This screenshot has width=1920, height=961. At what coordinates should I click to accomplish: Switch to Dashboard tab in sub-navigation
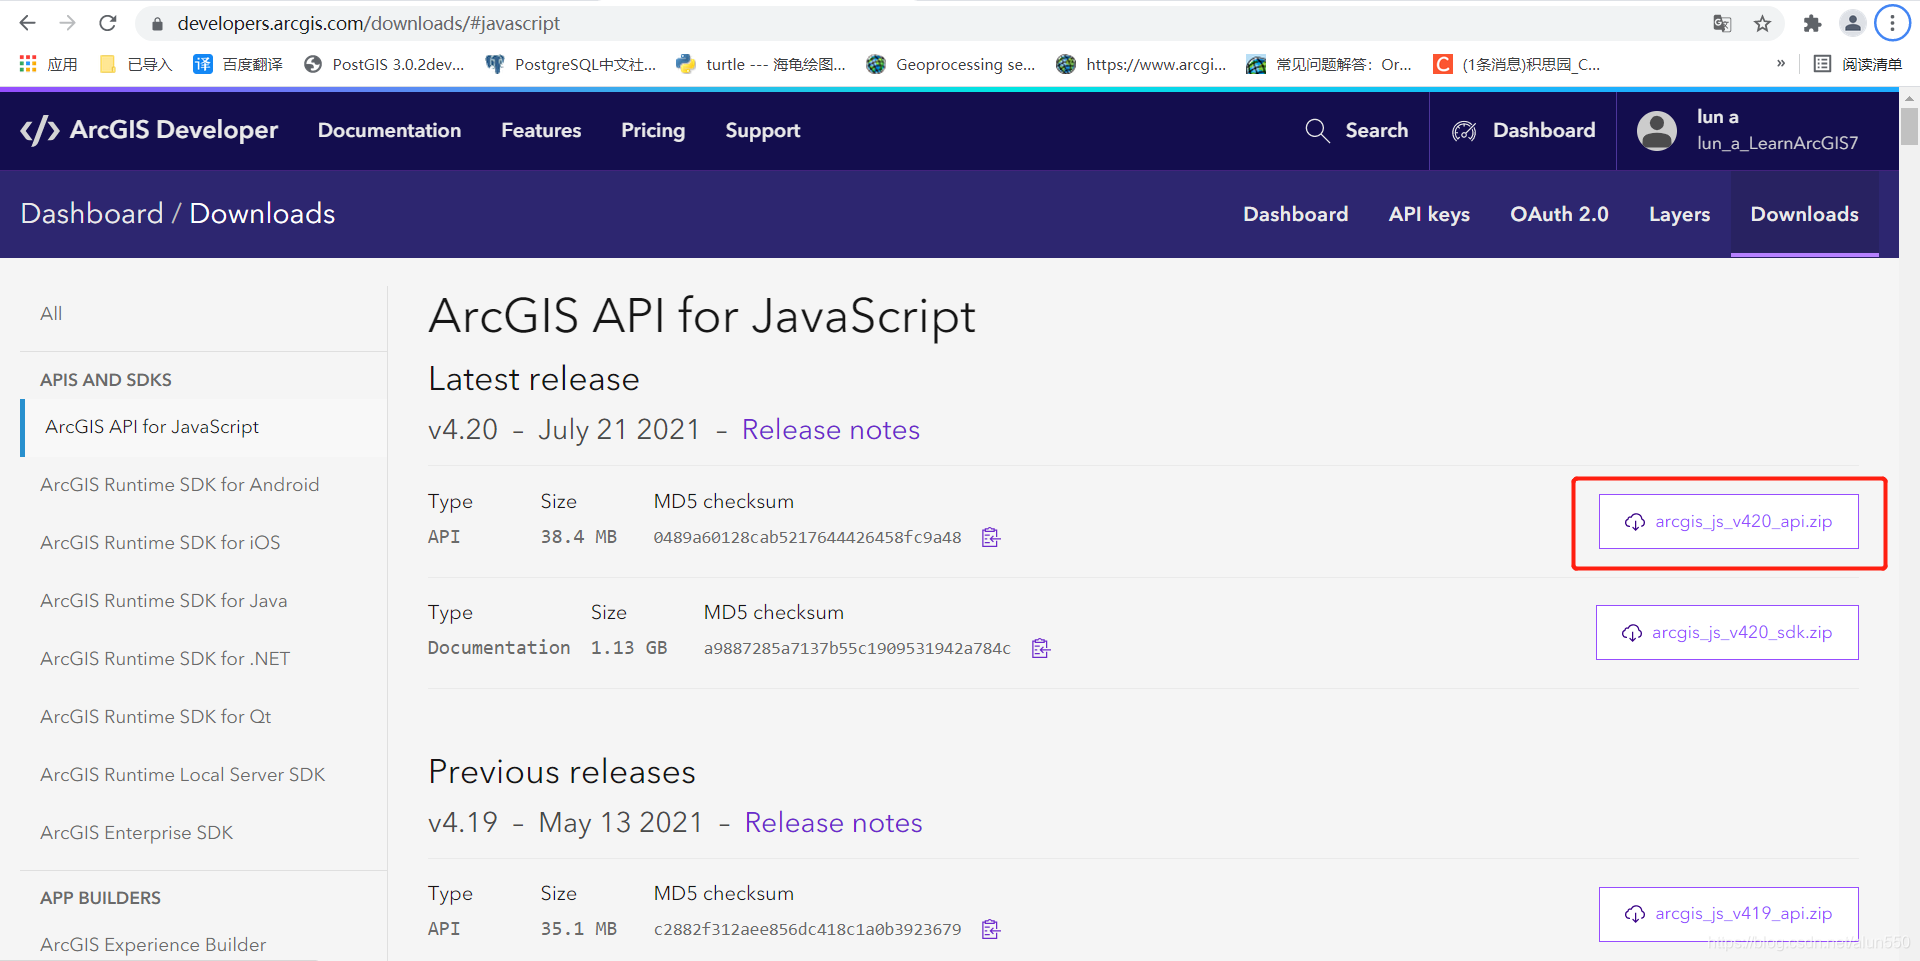pos(1295,214)
